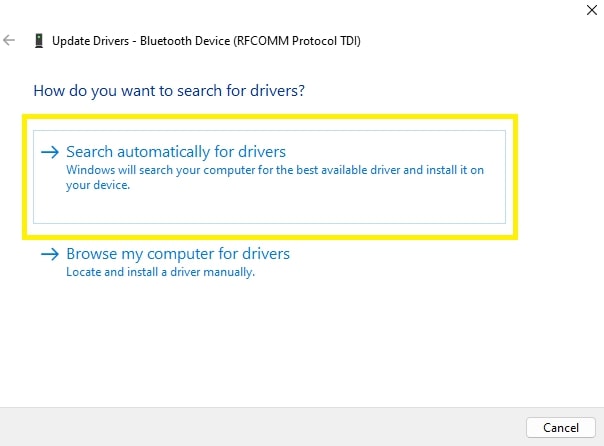Click the Bluetooth device icon beside the title
Viewport: 604px width, 446px height.
coord(39,40)
